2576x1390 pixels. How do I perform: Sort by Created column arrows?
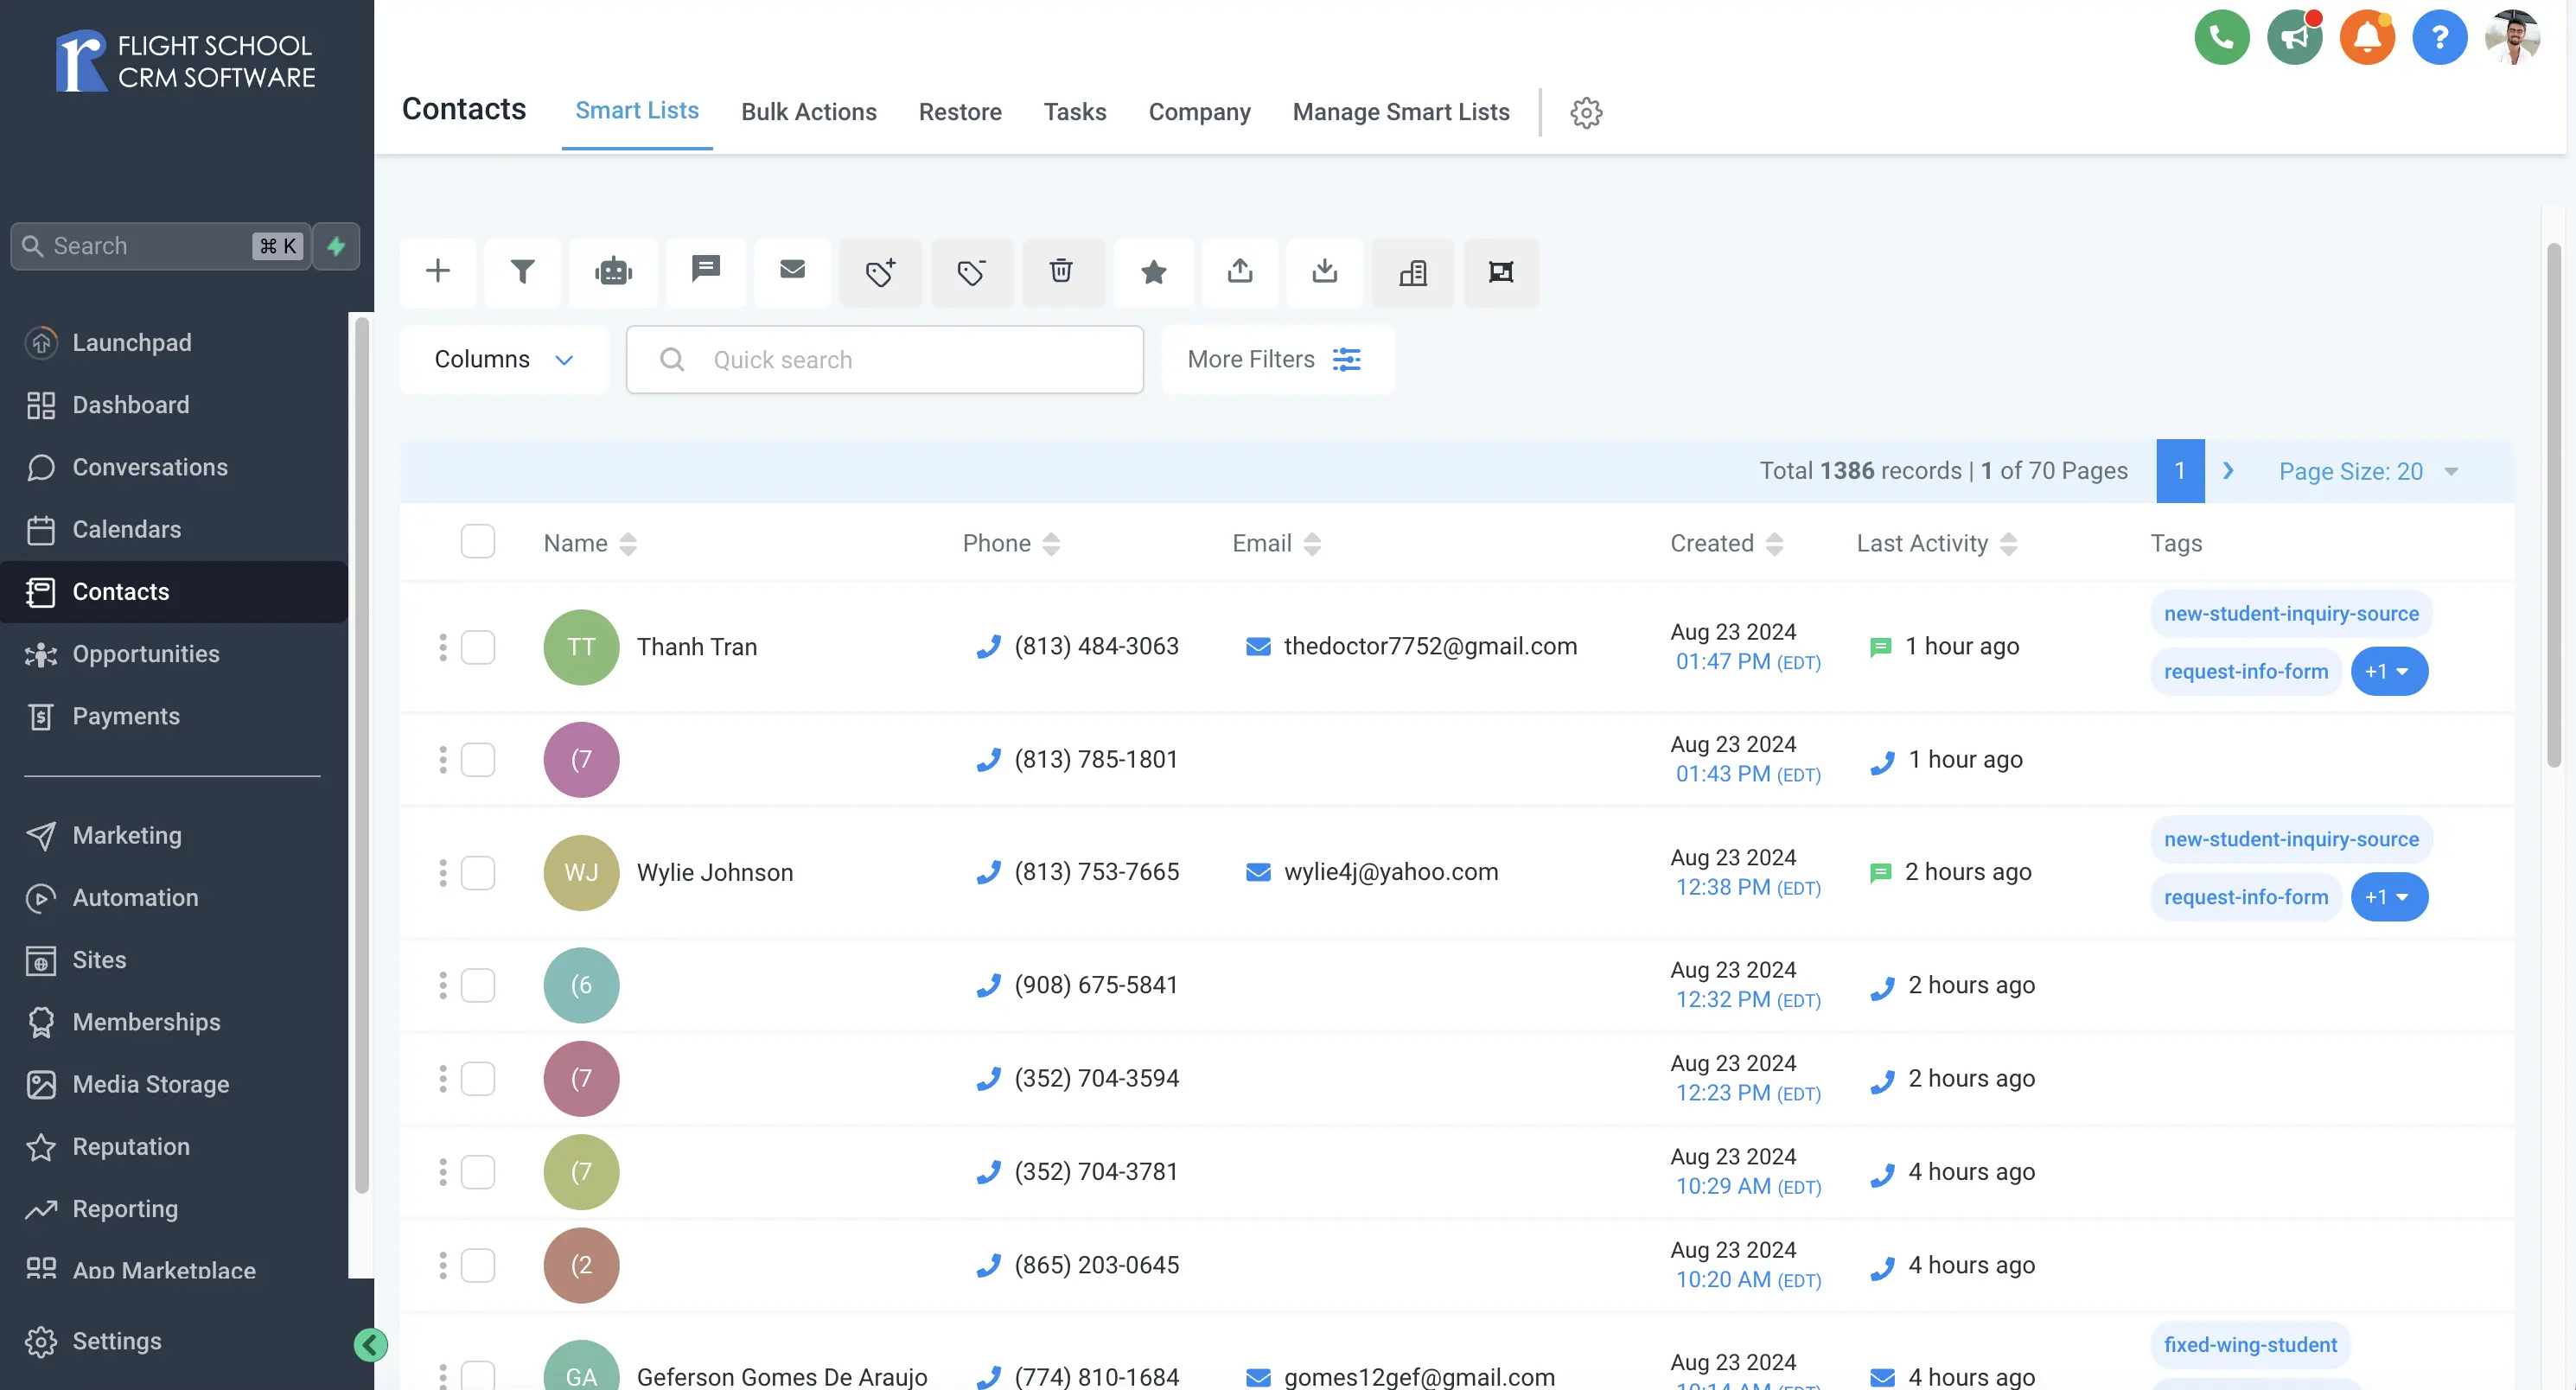click(x=1774, y=543)
